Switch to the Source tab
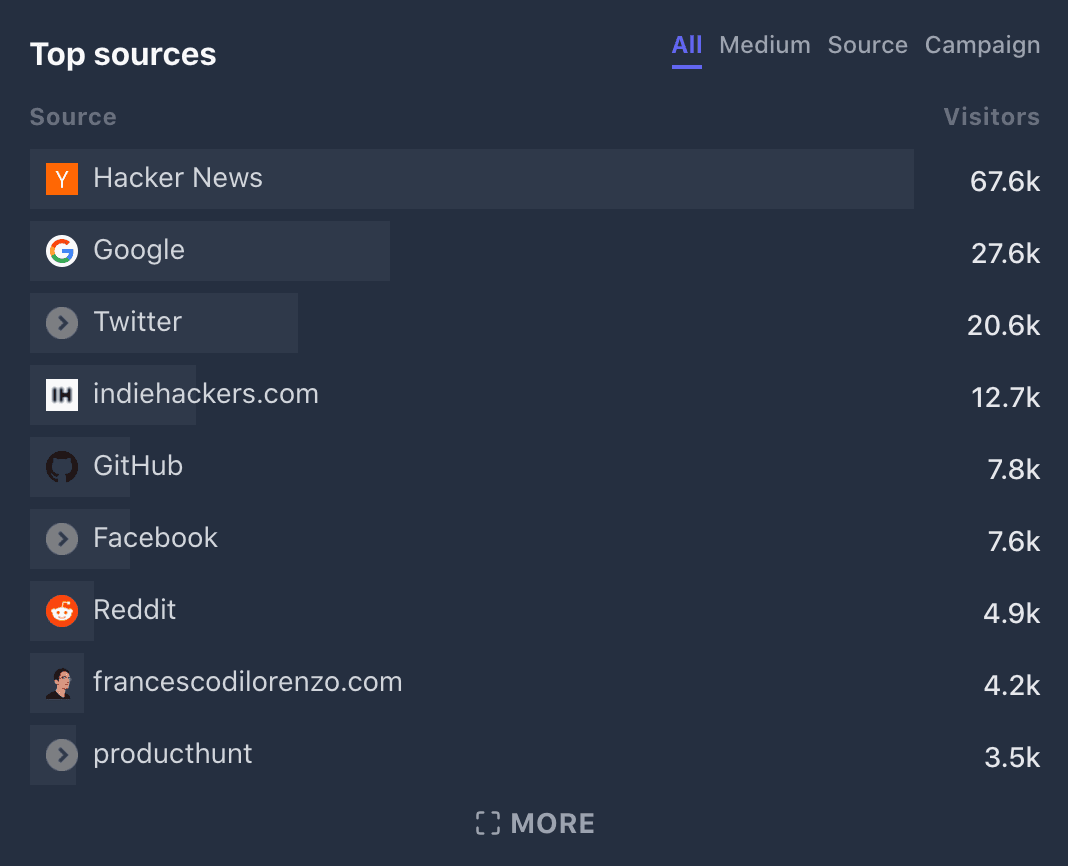 (x=868, y=45)
